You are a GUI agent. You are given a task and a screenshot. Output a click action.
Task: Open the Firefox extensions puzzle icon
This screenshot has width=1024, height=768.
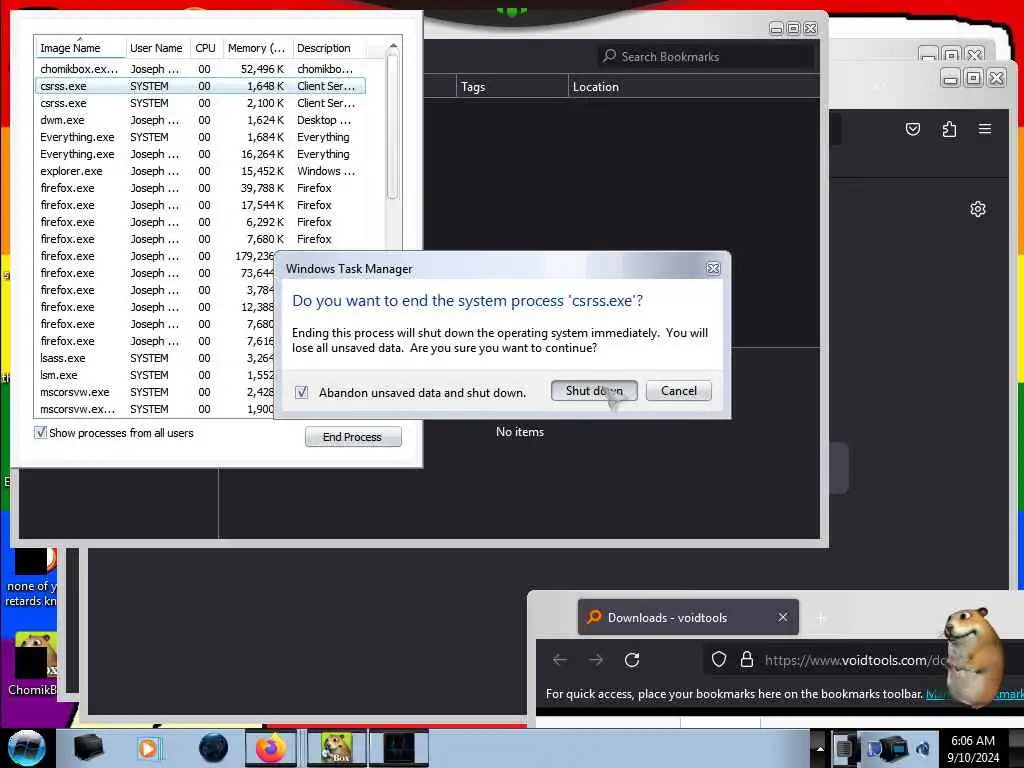(x=950, y=129)
